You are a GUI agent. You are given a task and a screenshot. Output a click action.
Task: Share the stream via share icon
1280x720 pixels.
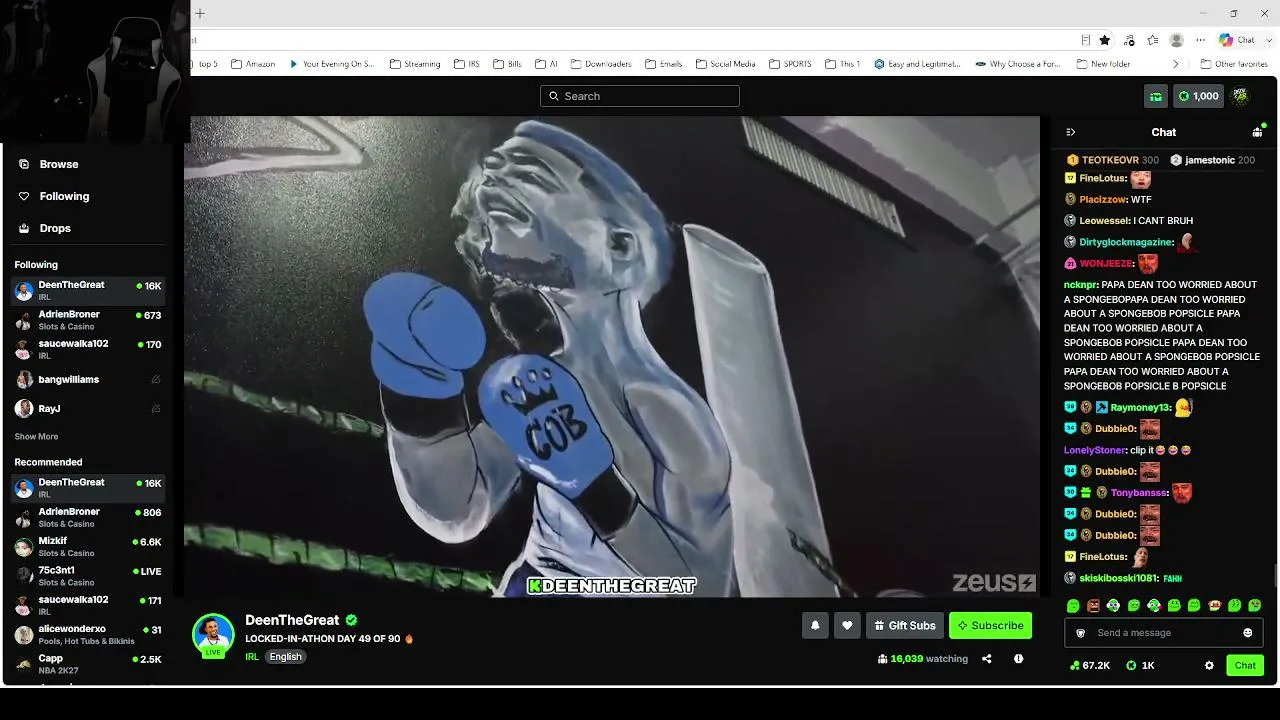[987, 659]
